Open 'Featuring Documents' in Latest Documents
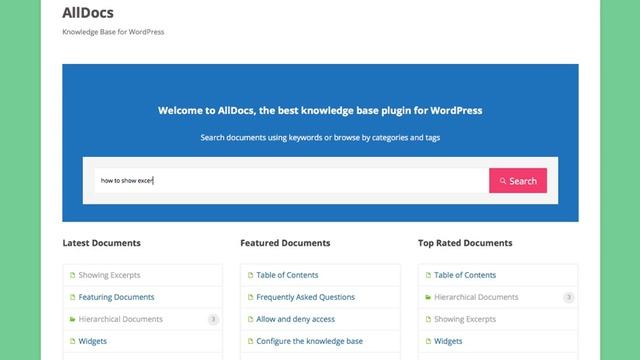The width and height of the screenshot is (640, 360). [x=116, y=297]
